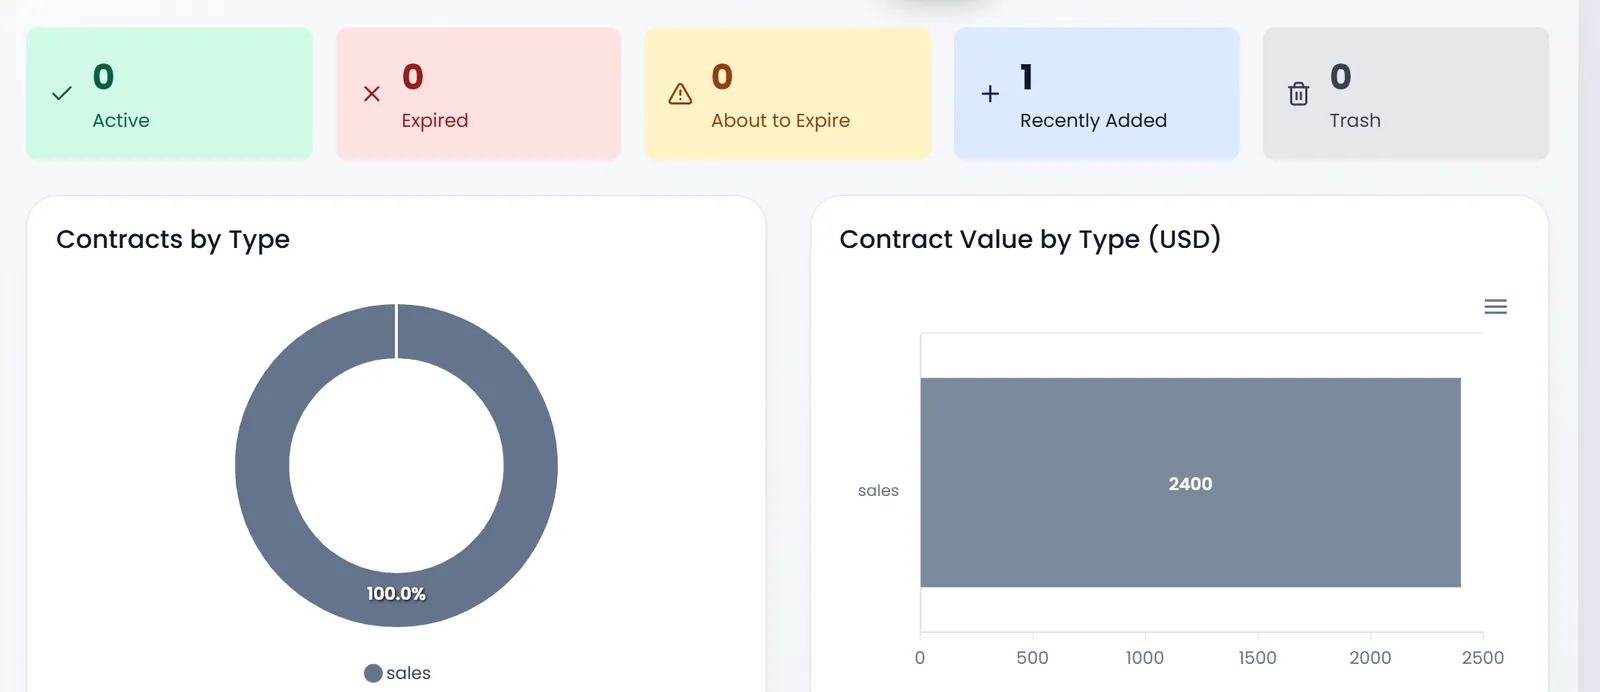The height and width of the screenshot is (692, 1600).
Task: Click the Expired X icon
Action: (x=372, y=94)
